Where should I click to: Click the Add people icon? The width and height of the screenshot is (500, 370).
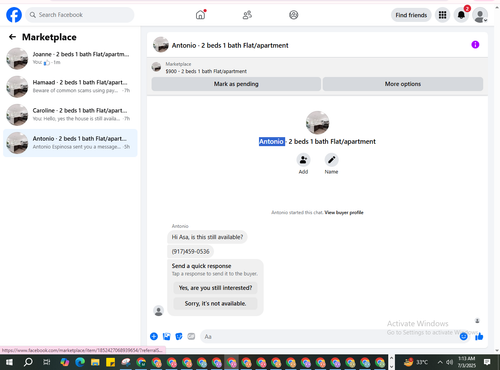point(303,160)
